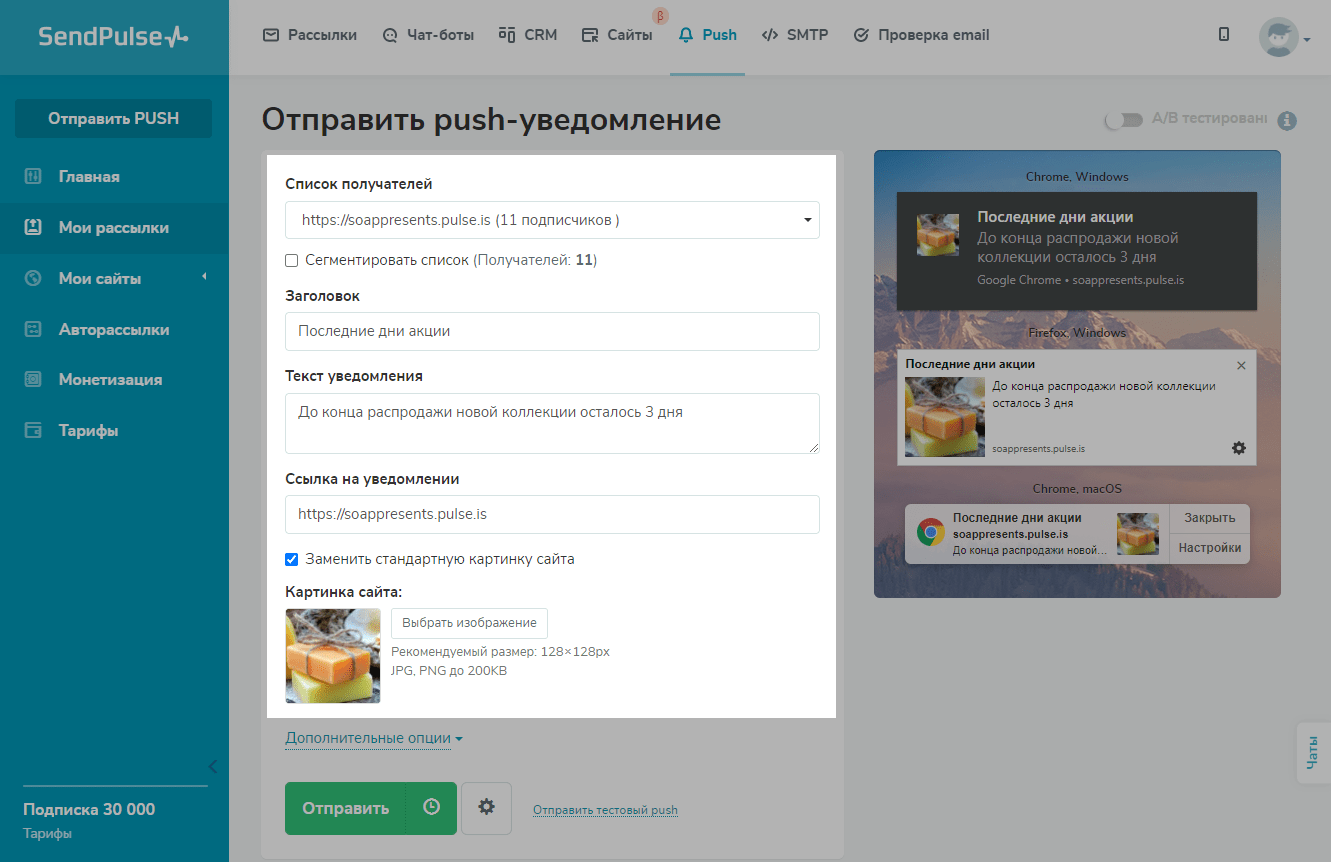Click soap image in Firefox preview
1331x862 pixels.
(944, 417)
